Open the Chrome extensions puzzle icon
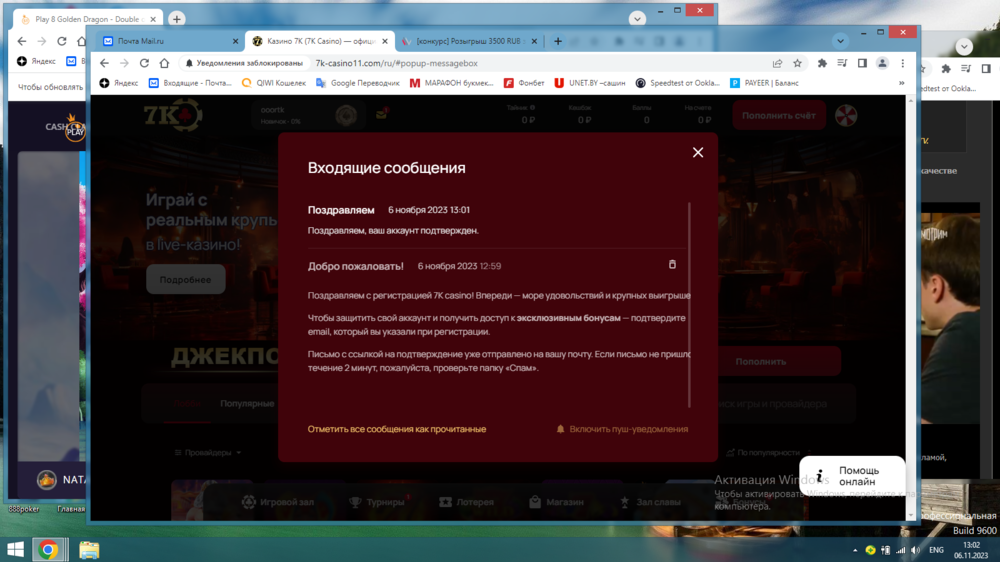The height and width of the screenshot is (562, 1000). tap(822, 63)
